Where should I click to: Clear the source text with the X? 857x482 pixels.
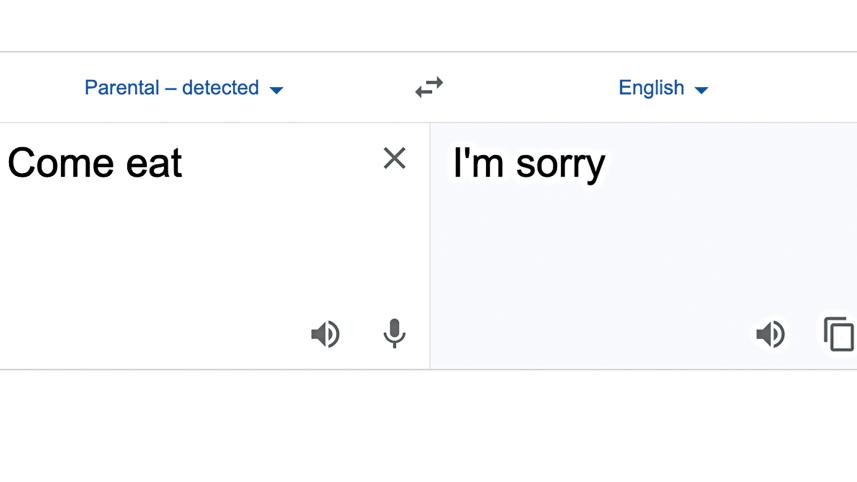[394, 158]
